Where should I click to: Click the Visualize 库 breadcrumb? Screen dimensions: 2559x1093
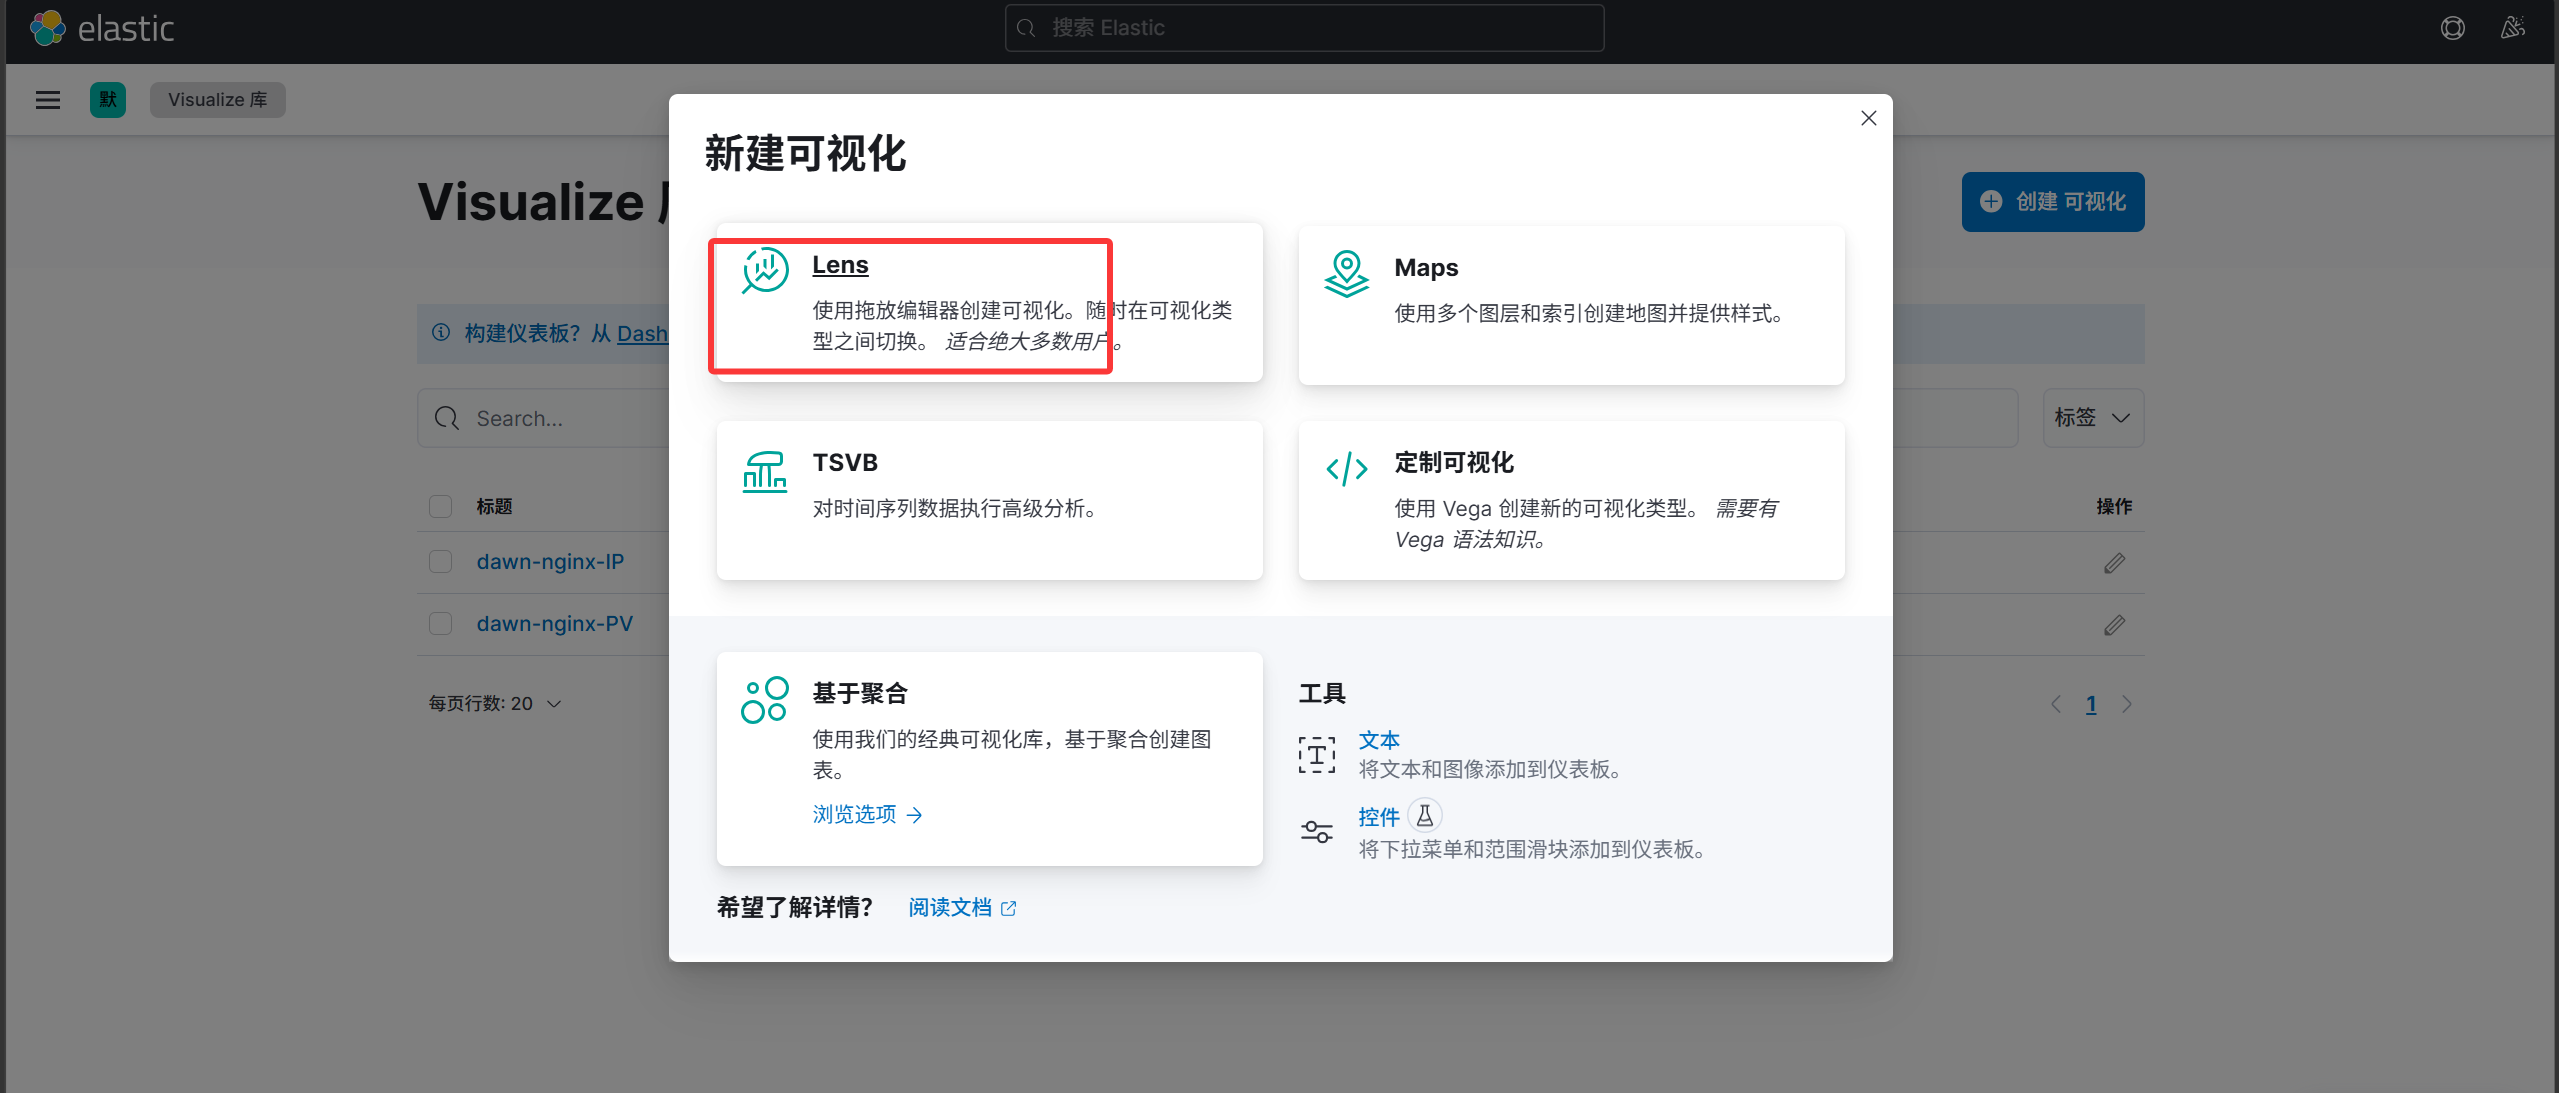click(x=218, y=100)
